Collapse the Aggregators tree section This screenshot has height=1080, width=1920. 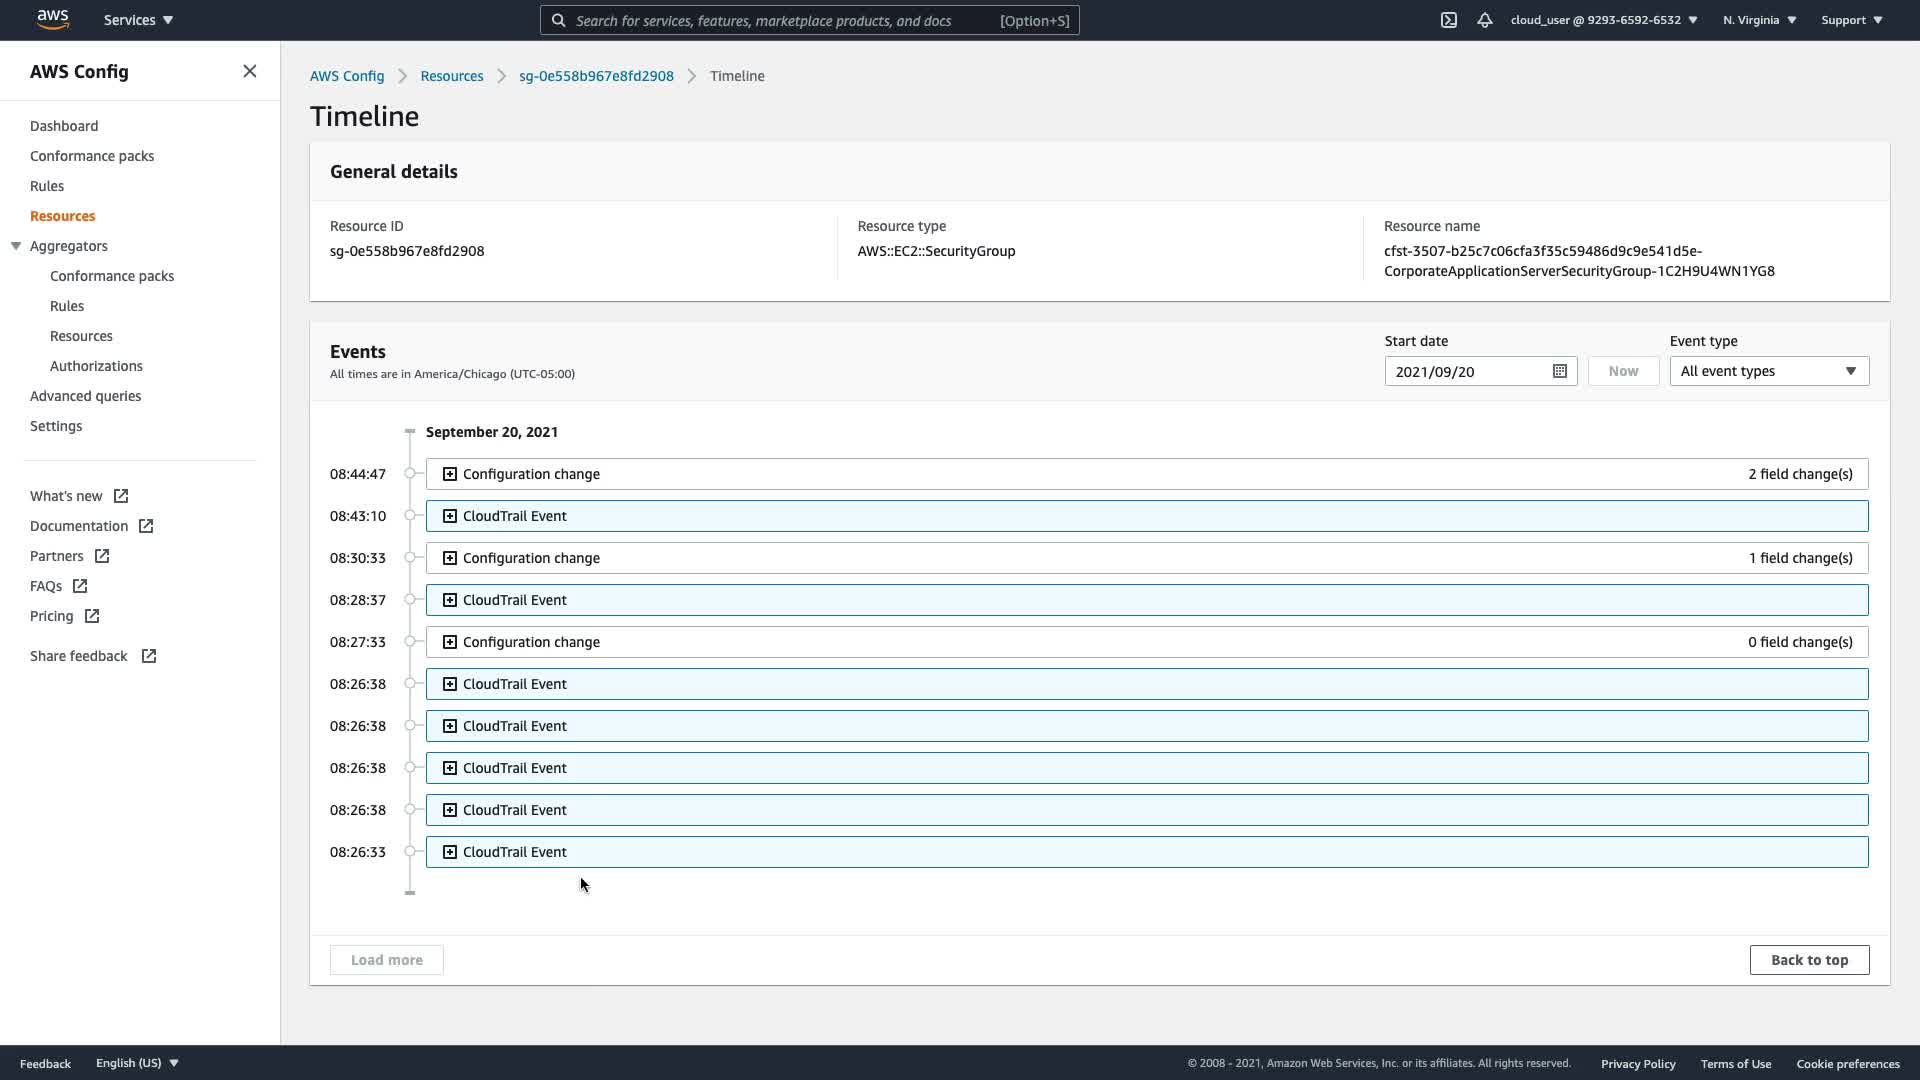tap(16, 246)
